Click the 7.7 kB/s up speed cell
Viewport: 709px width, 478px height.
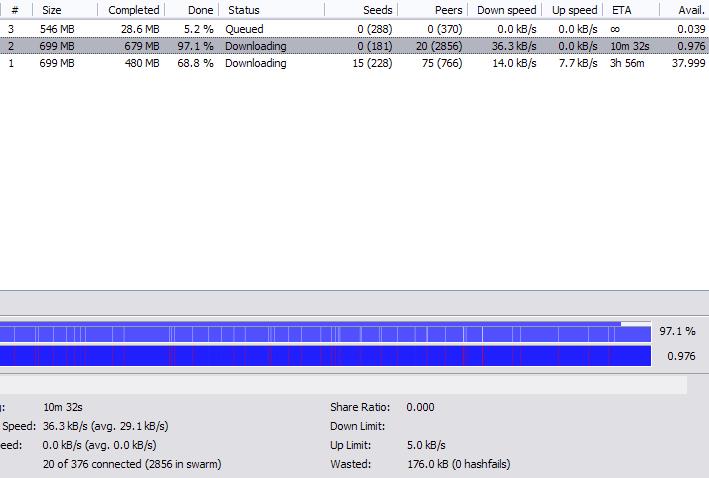(x=578, y=63)
